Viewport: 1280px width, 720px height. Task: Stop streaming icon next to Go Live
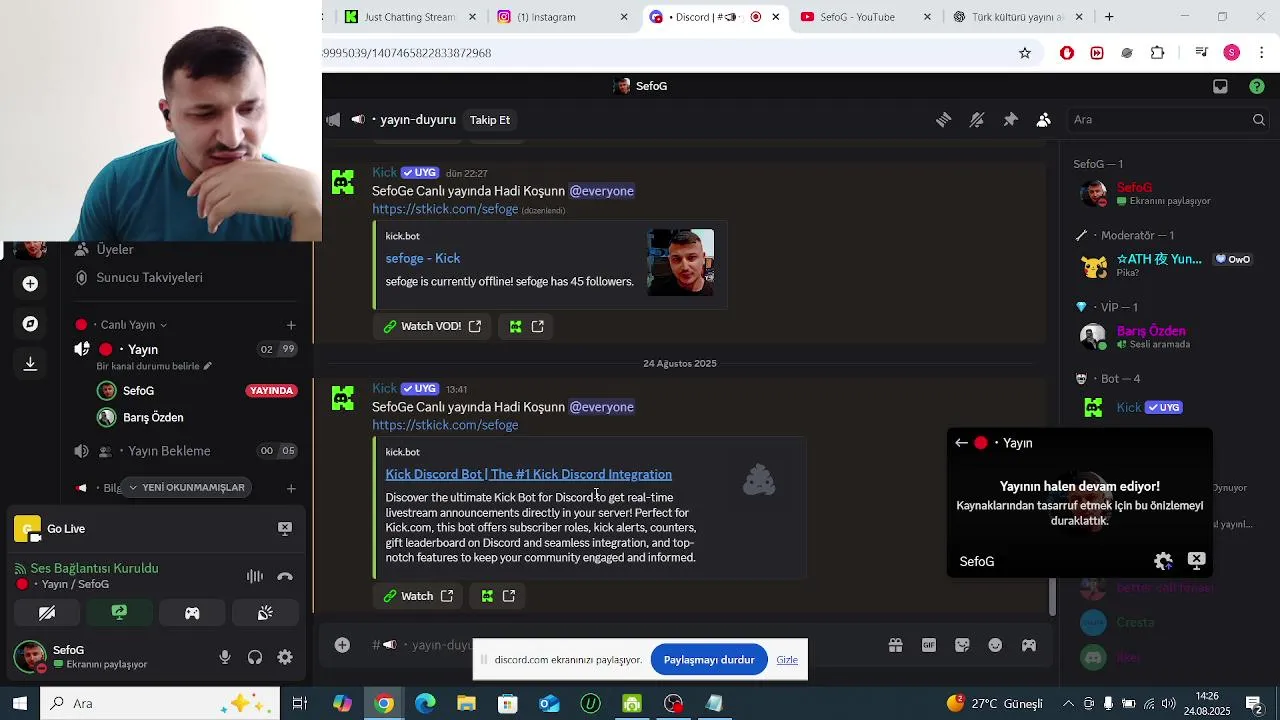pos(285,528)
